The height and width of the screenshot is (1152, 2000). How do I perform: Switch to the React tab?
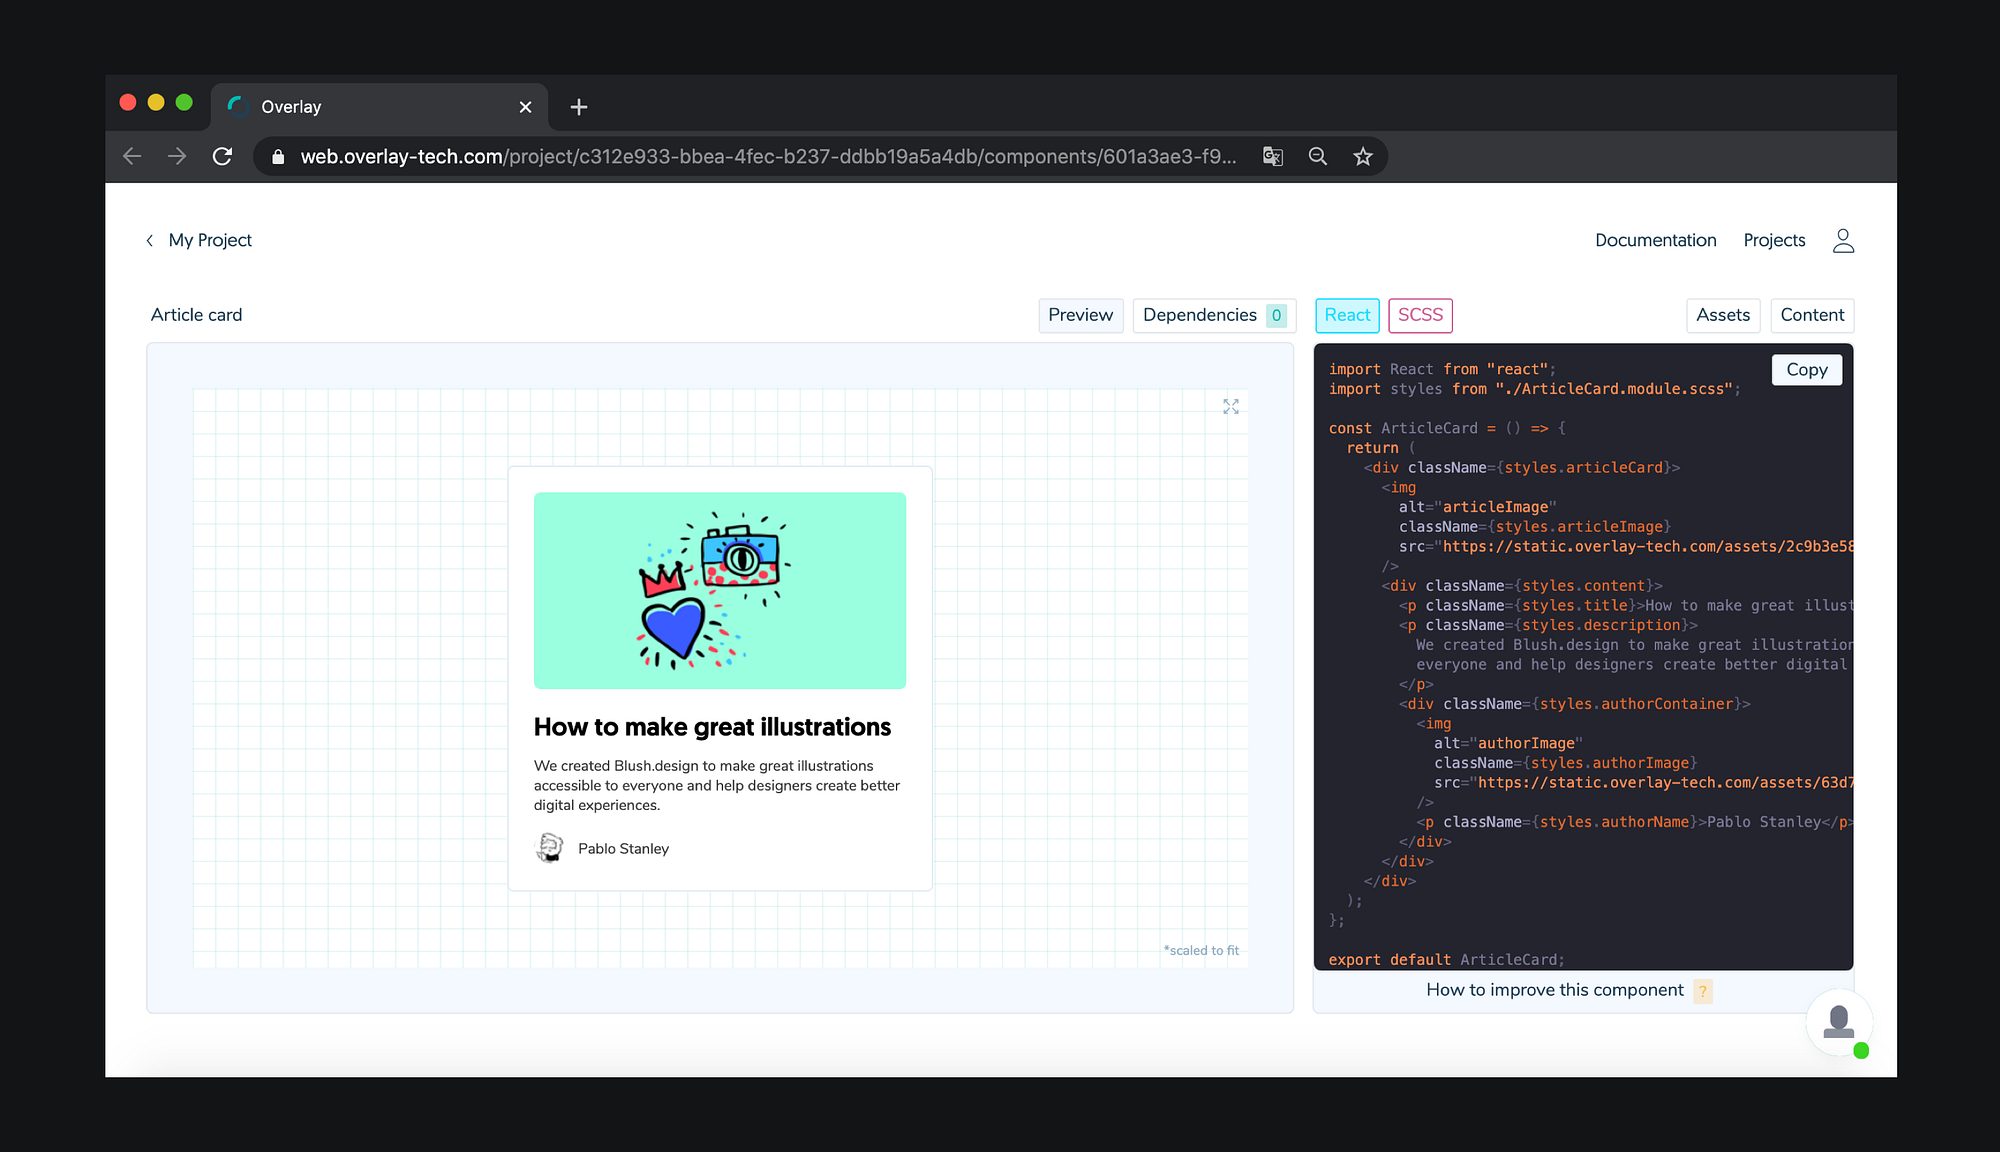(1347, 315)
